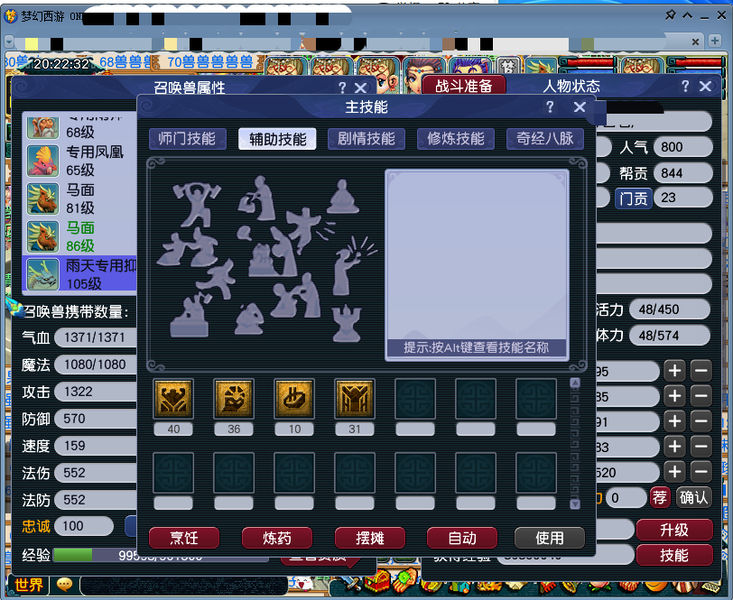Click the 忠诚 value 100
Viewport: 733px width, 600px height.
pyautogui.click(x=84, y=526)
